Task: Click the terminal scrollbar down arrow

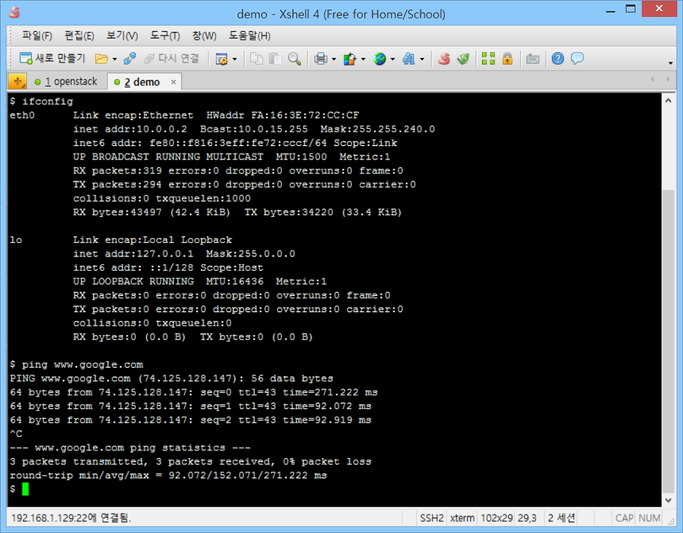Action: pyautogui.click(x=668, y=500)
